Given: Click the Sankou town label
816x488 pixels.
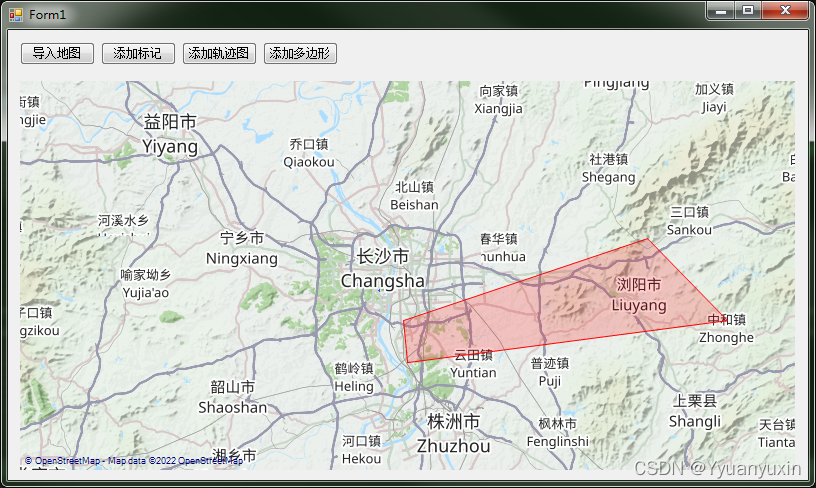Looking at the screenshot, I should (x=689, y=221).
